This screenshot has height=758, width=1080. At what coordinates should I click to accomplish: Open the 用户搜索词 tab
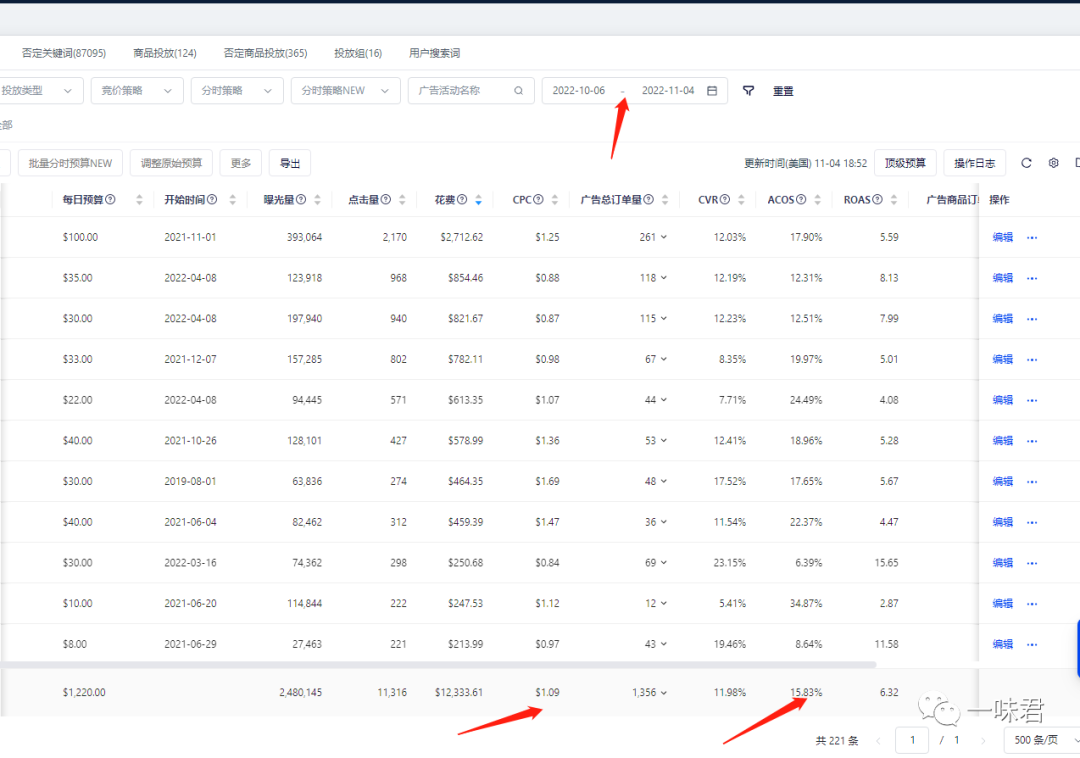[x=434, y=53]
